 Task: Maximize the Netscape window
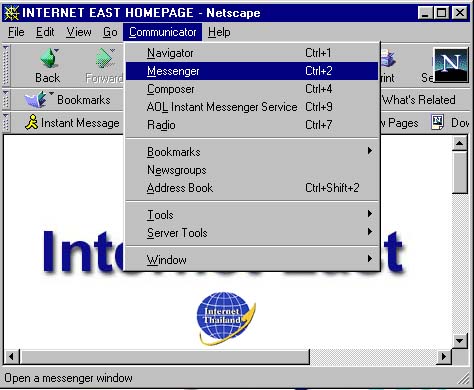tap(441, 13)
